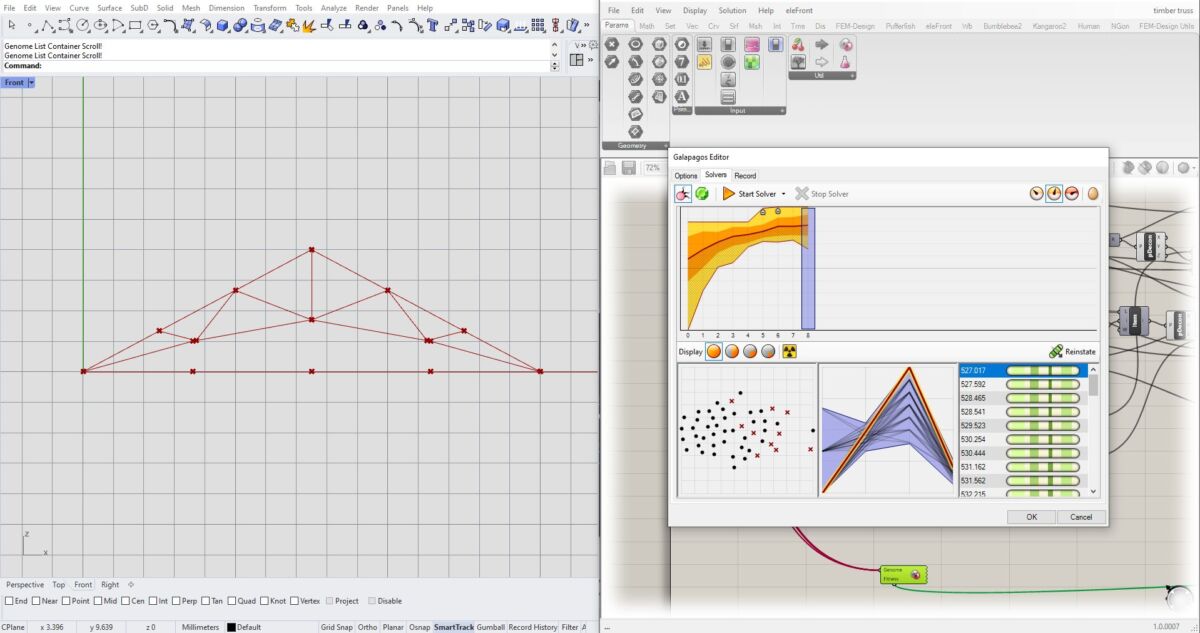
Task: Click the gene slider beside fitness 527.017
Action: tap(1045, 370)
